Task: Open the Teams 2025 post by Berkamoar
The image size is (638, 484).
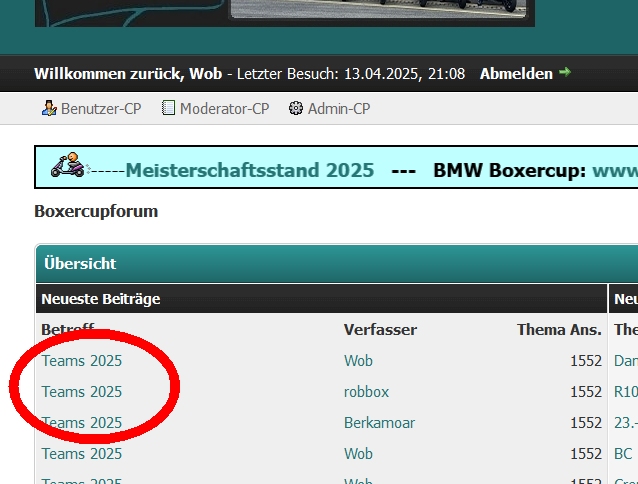Action: (x=82, y=423)
